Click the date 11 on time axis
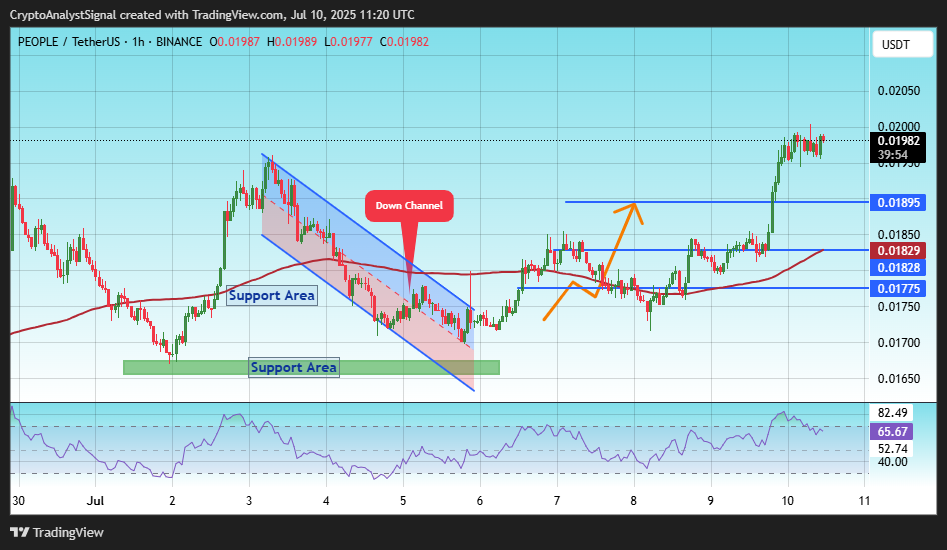947x550 pixels. tap(864, 500)
